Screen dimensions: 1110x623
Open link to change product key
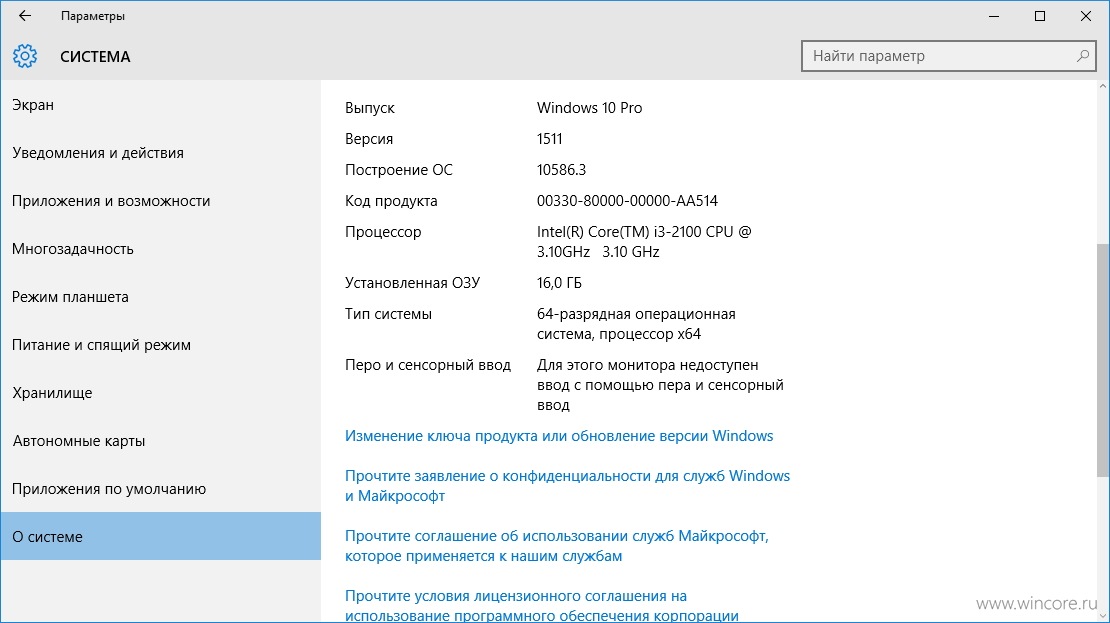pyautogui.click(x=559, y=436)
